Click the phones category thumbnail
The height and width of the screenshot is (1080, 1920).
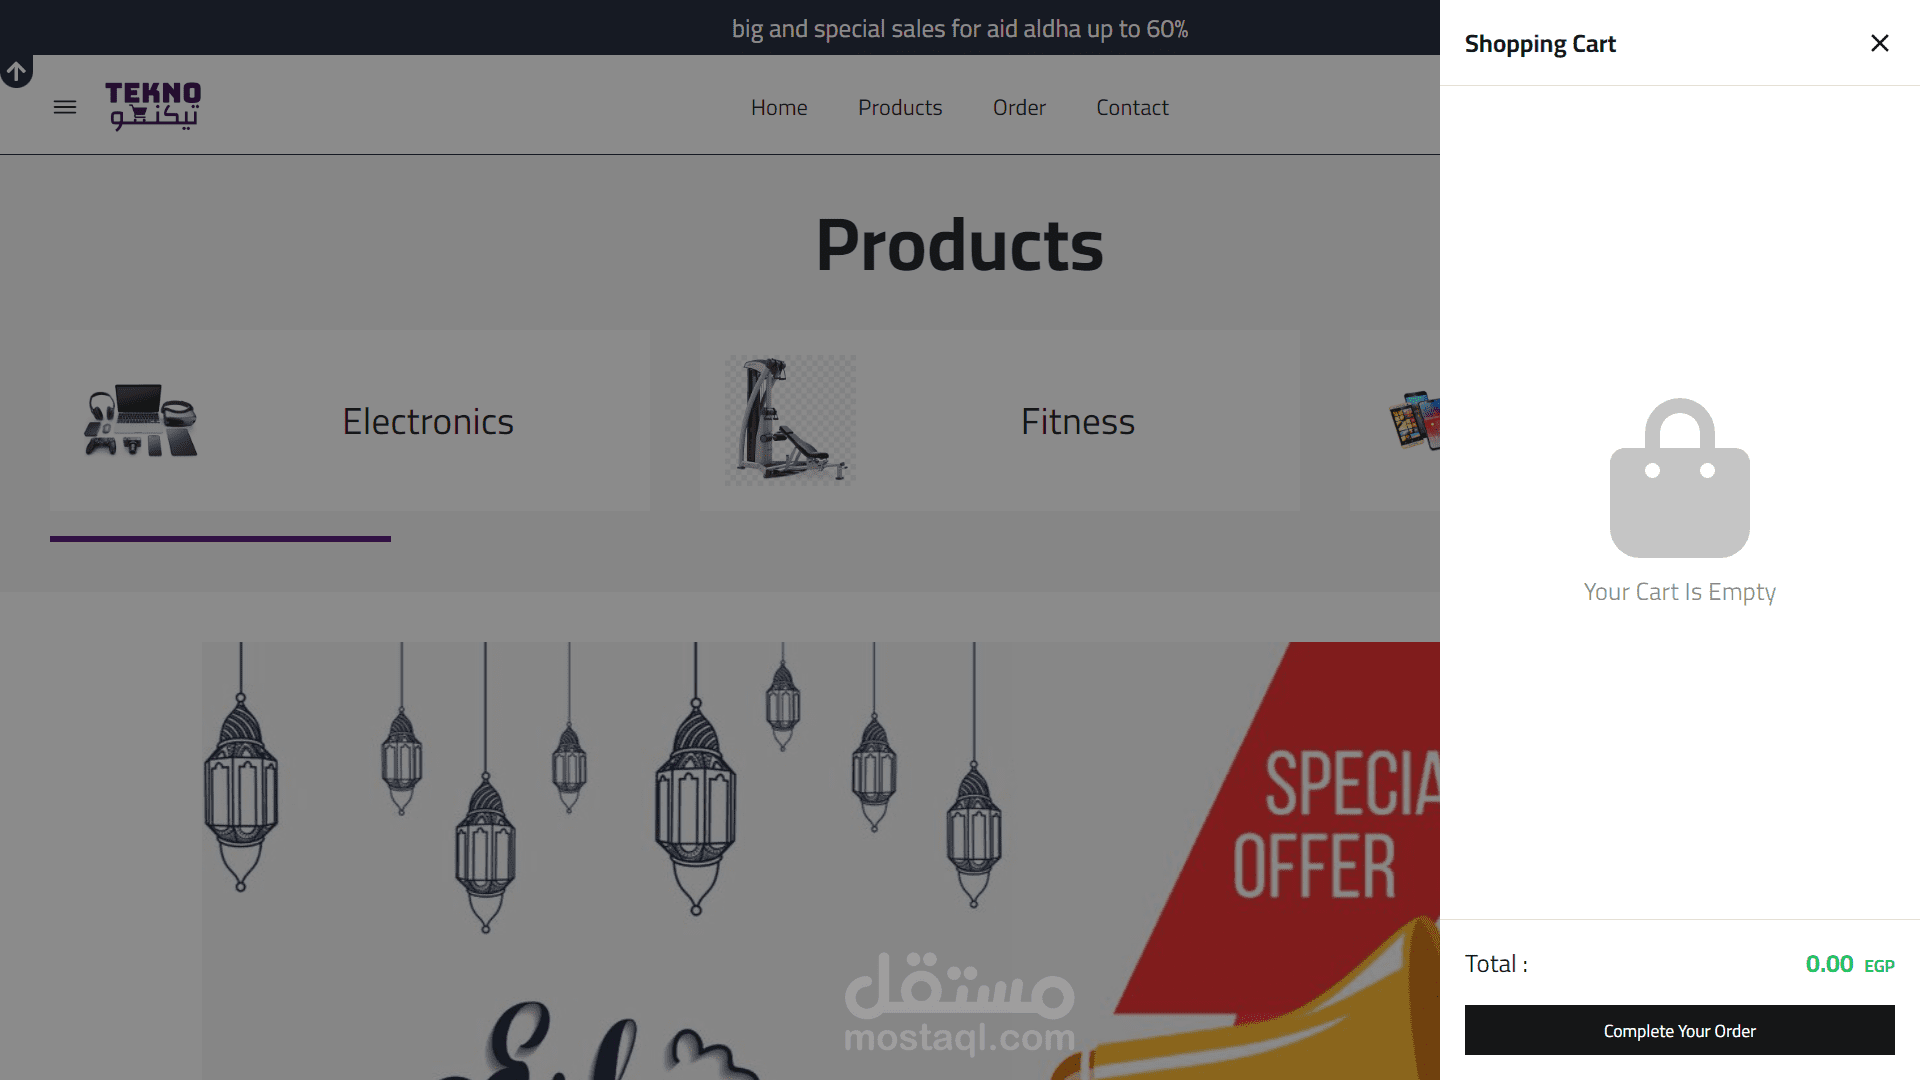pos(1414,420)
